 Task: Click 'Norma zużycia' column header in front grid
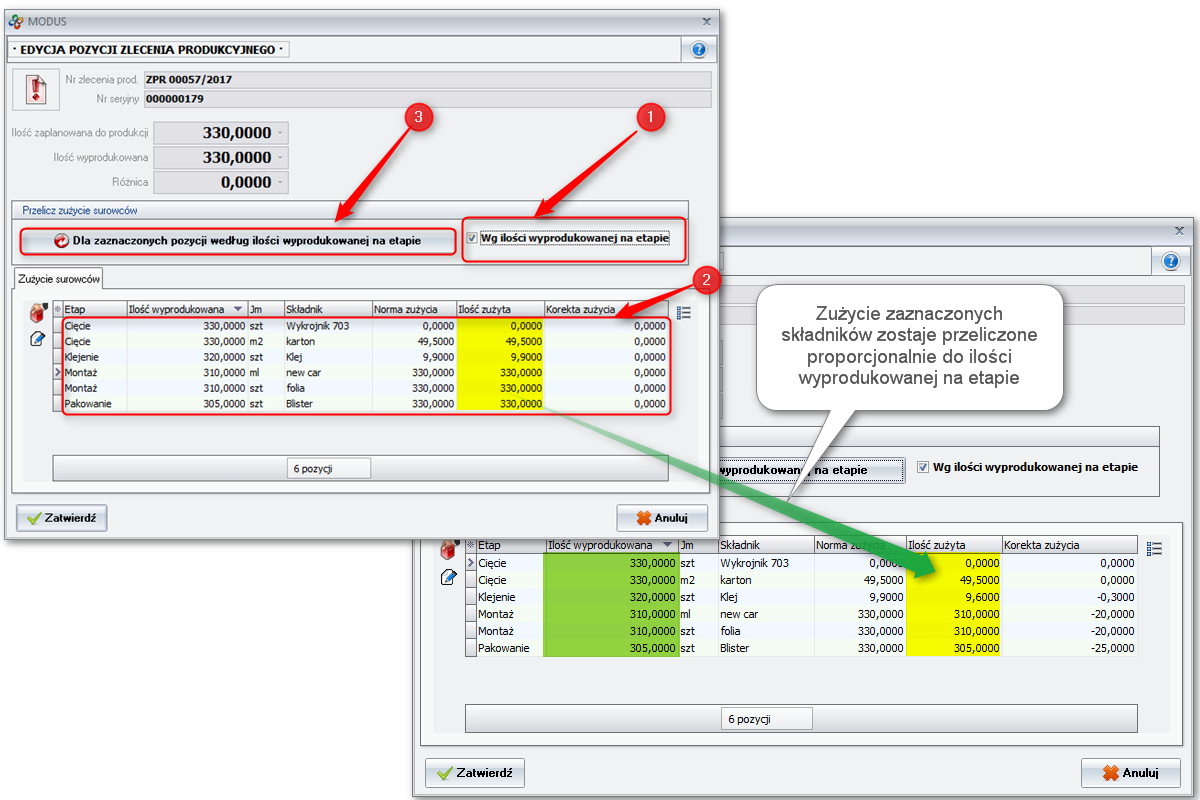pos(414,309)
